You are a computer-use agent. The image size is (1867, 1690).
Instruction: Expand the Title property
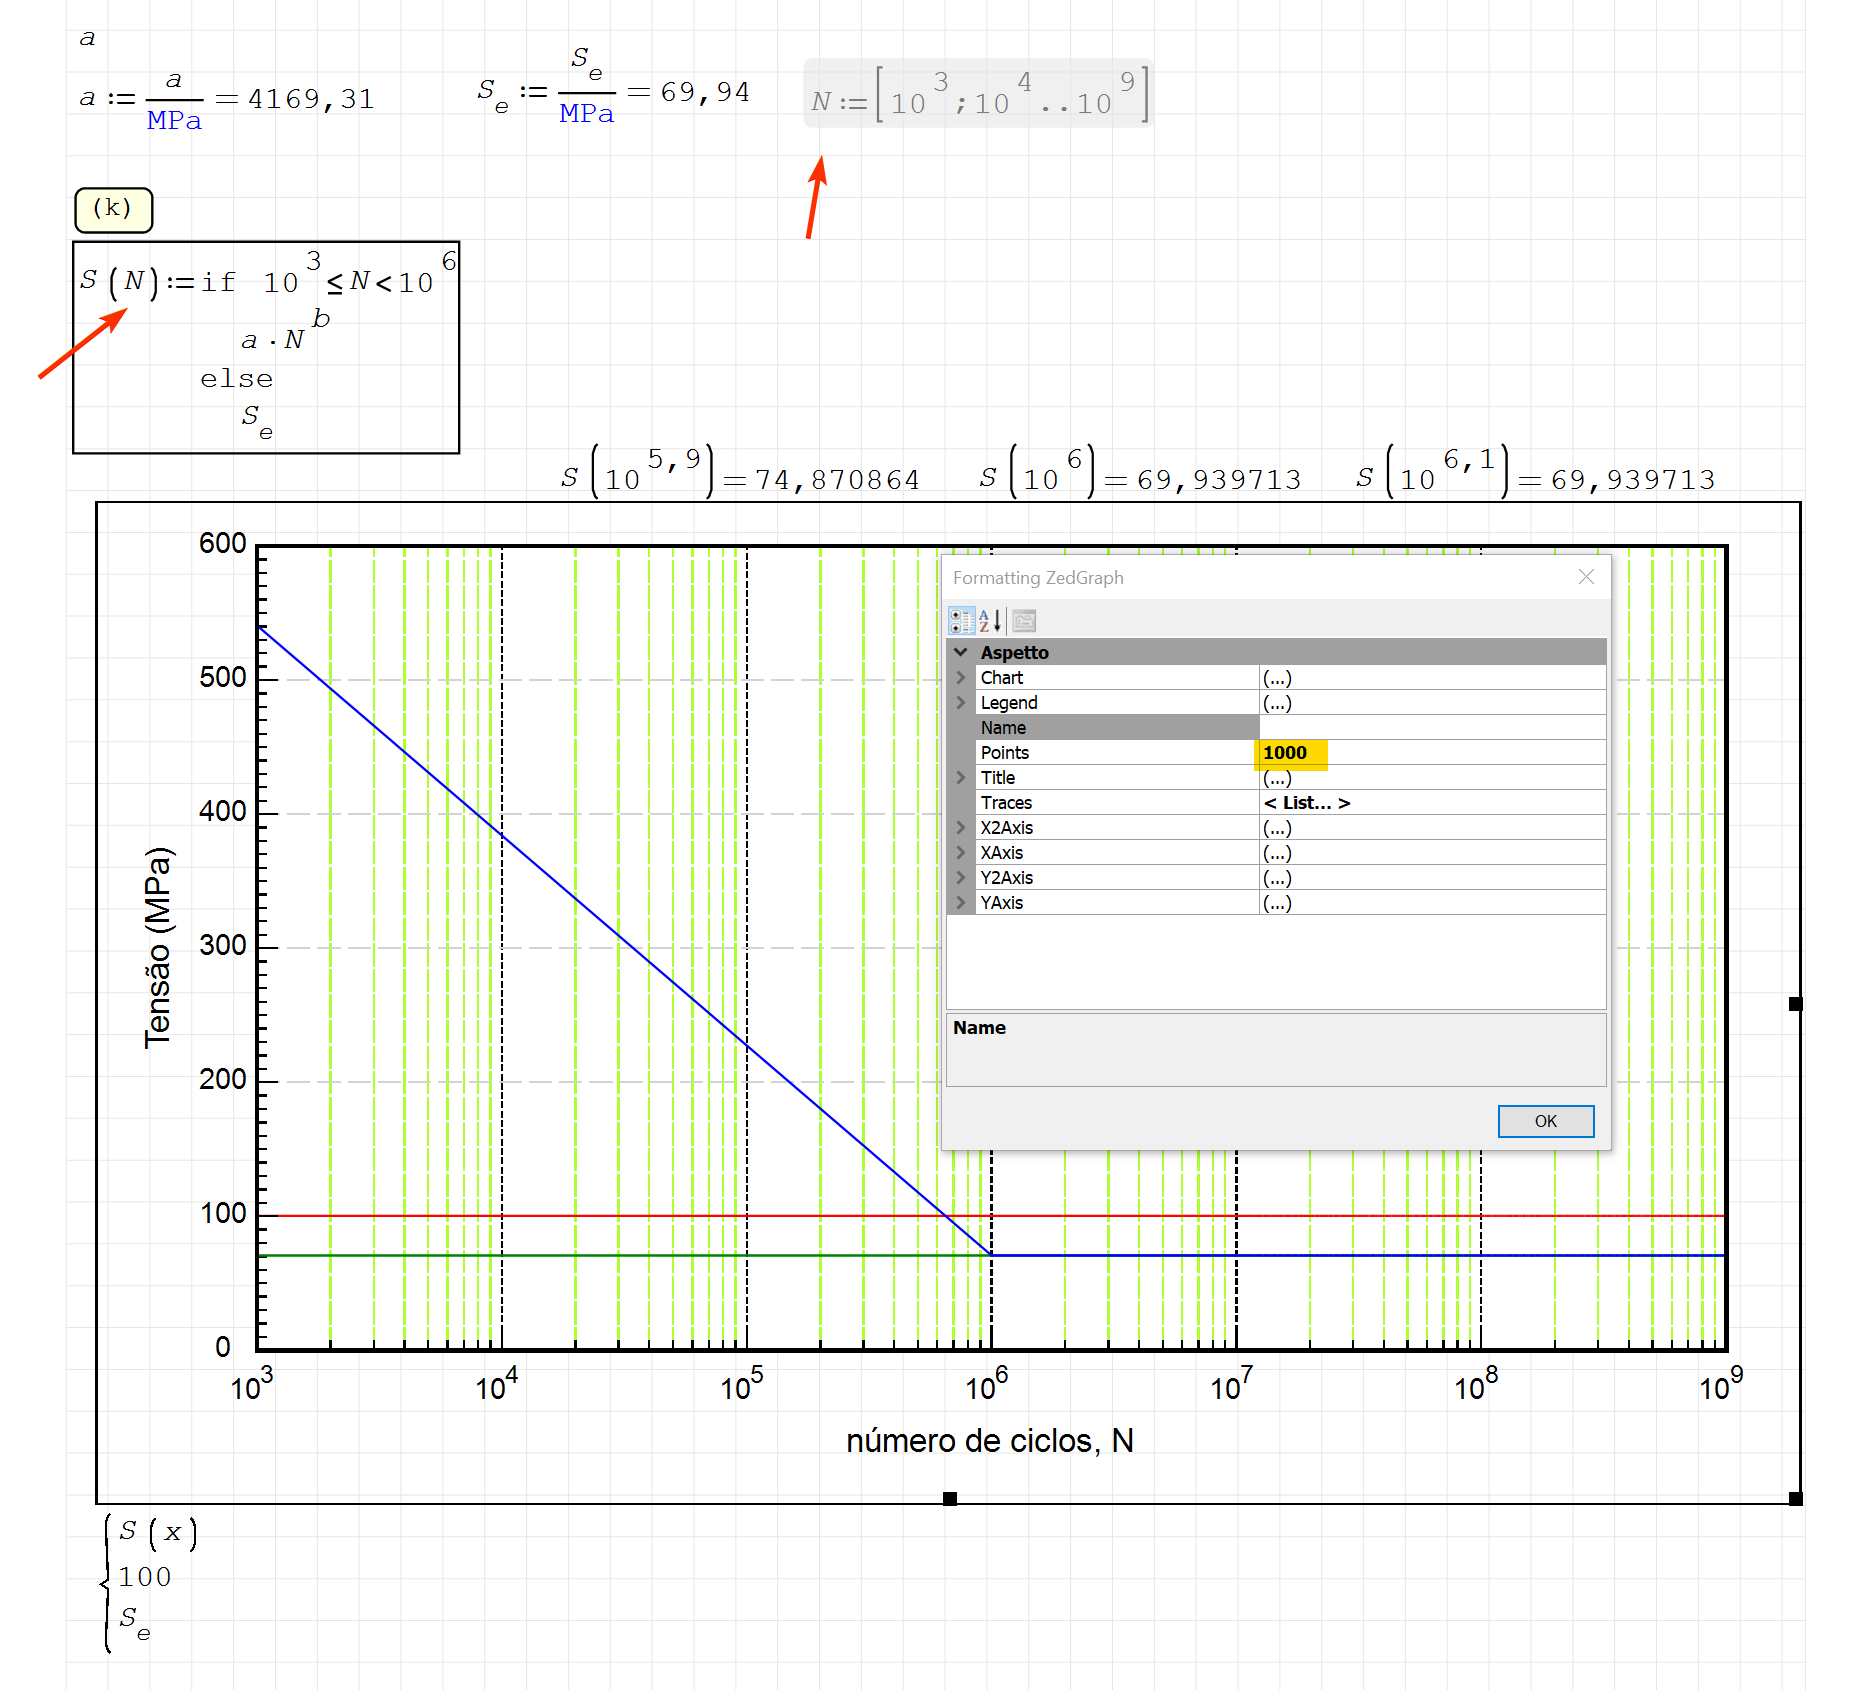coord(961,778)
